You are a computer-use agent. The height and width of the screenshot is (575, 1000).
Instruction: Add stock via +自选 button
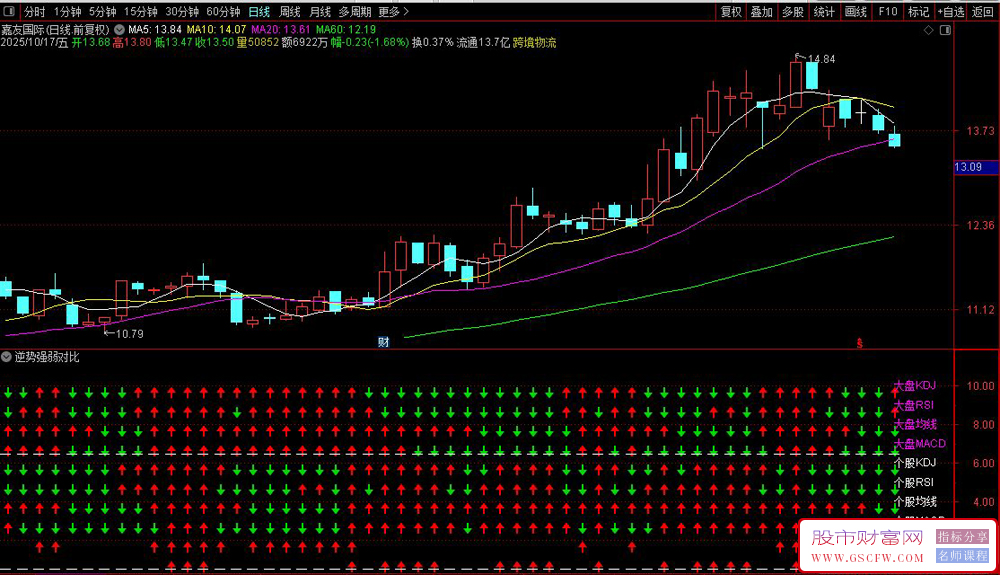pos(950,12)
